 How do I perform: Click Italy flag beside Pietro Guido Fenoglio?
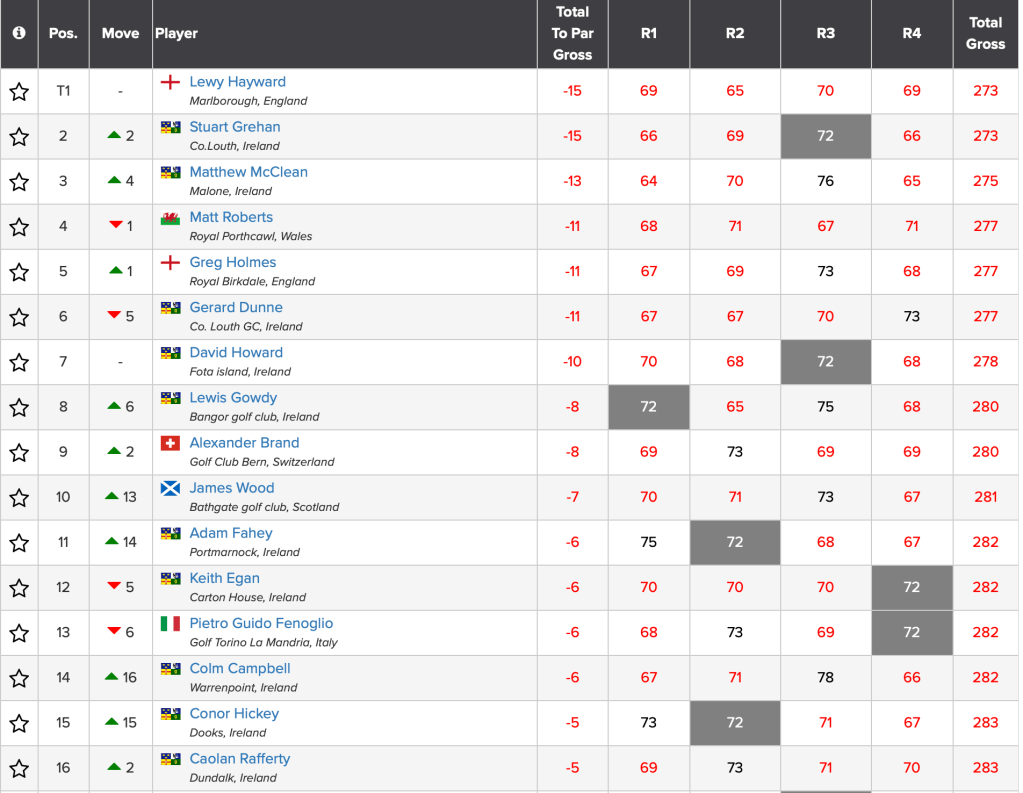point(171,624)
